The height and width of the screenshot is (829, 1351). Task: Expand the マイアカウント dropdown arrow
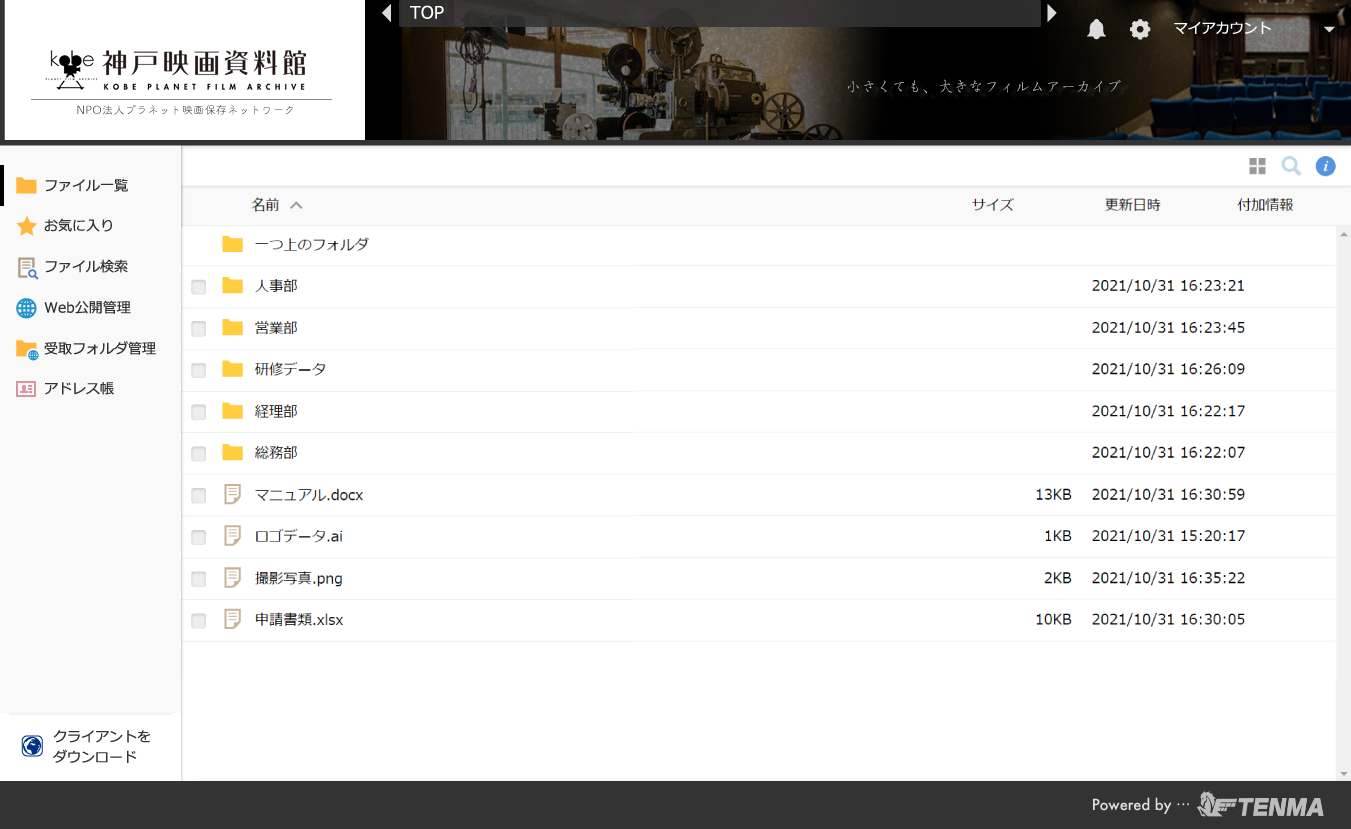1329,29
